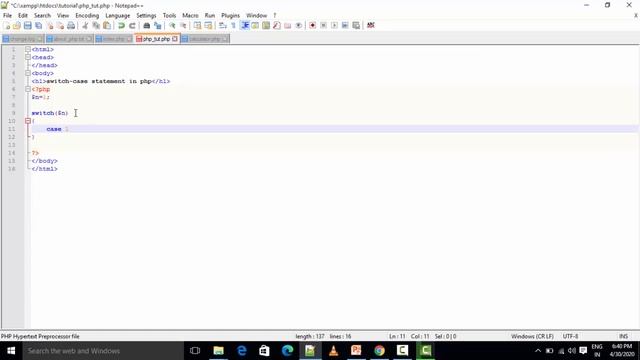Save the current file via toolbar

[x=28, y=25]
